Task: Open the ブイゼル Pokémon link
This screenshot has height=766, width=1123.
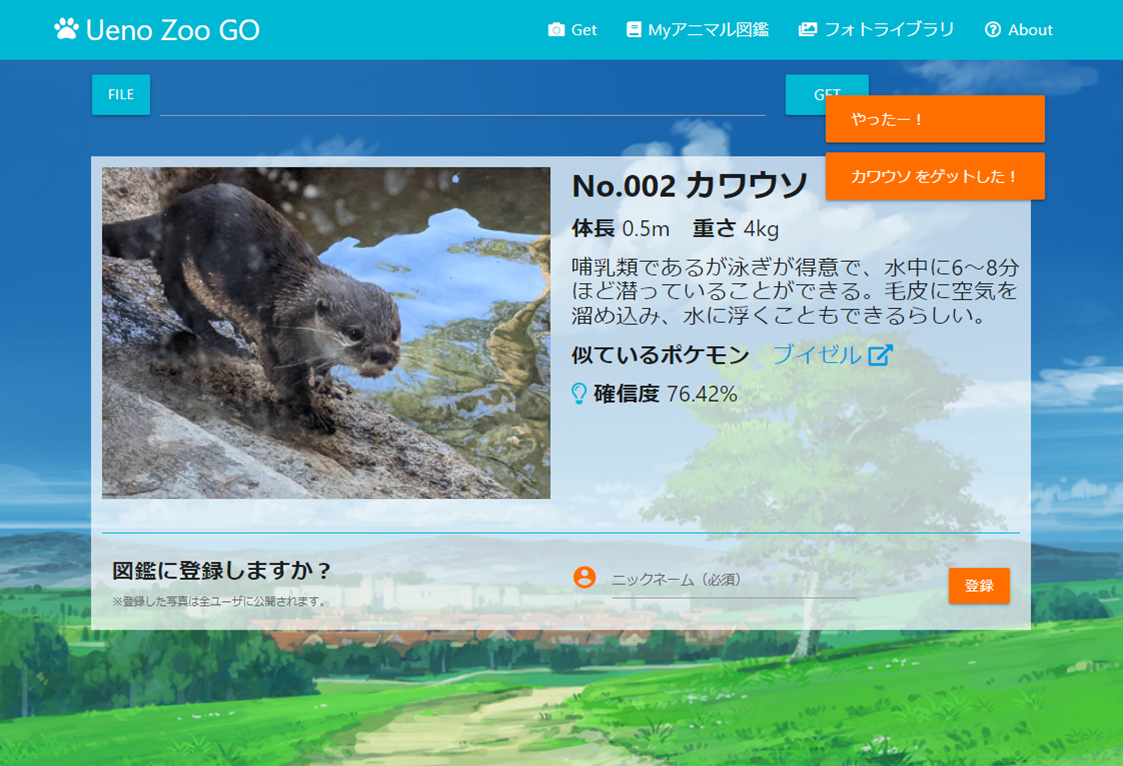Action: click(x=816, y=354)
